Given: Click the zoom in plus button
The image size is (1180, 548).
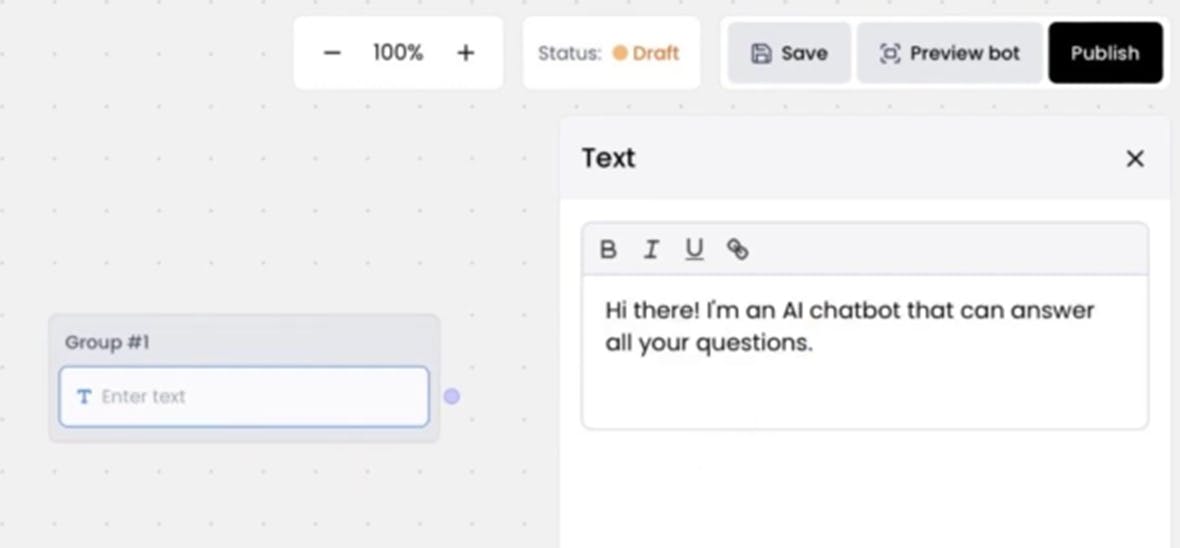Looking at the screenshot, I should coord(465,53).
